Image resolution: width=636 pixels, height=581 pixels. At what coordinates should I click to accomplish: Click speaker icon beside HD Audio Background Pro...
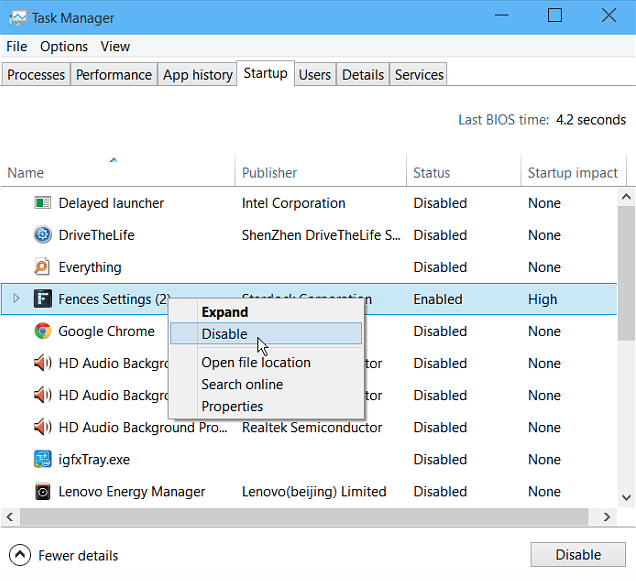point(43,427)
